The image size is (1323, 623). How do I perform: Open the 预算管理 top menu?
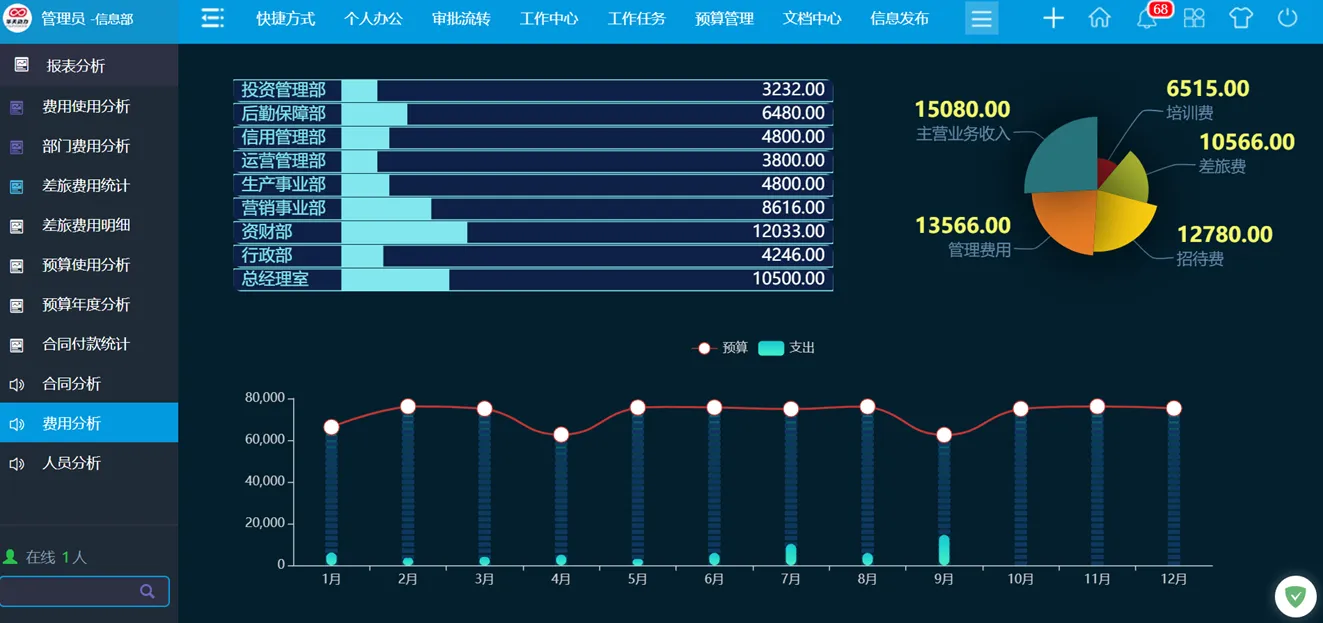click(724, 19)
